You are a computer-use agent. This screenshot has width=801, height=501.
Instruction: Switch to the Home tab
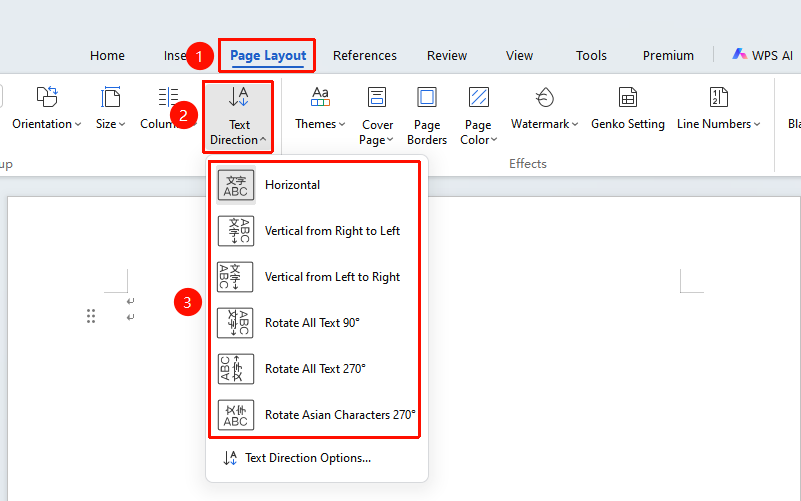click(x=107, y=56)
